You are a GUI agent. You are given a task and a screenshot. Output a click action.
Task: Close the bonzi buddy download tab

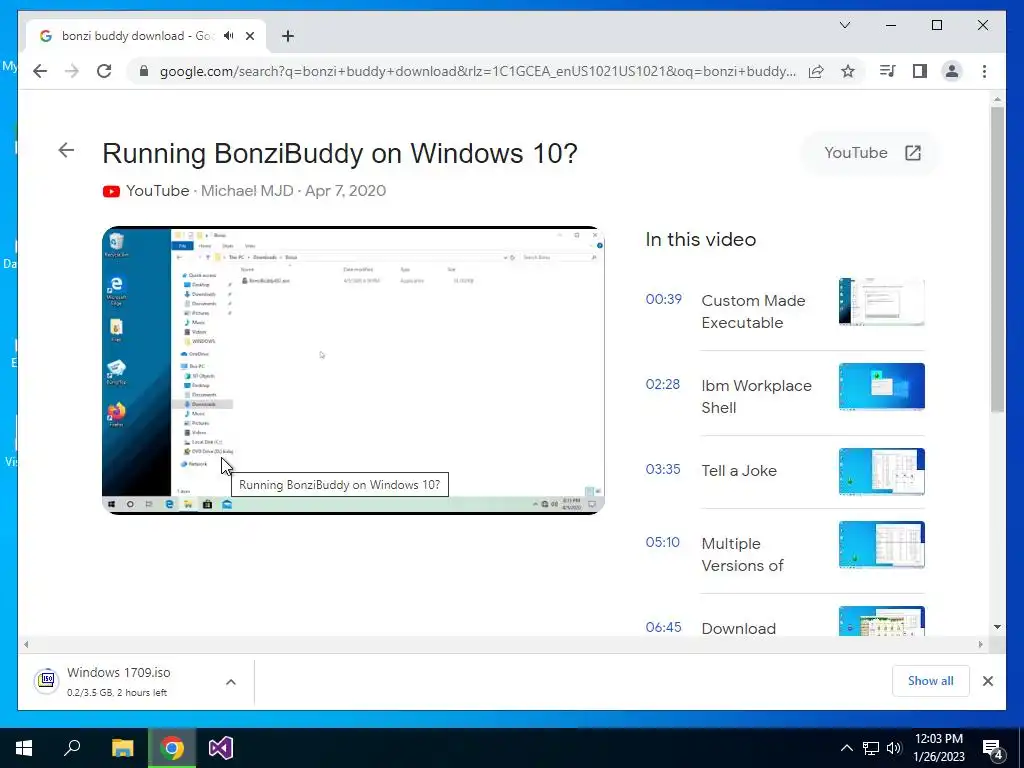(x=249, y=36)
